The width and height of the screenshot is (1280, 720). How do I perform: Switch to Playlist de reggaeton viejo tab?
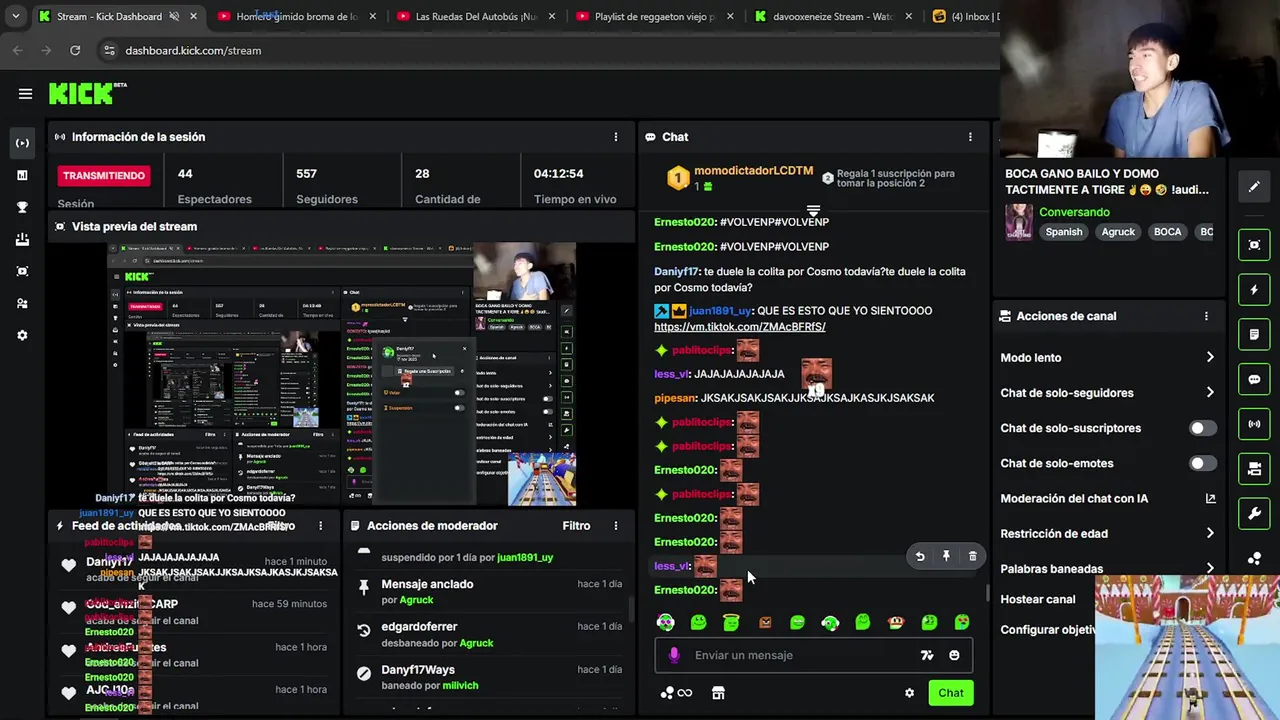(655, 16)
